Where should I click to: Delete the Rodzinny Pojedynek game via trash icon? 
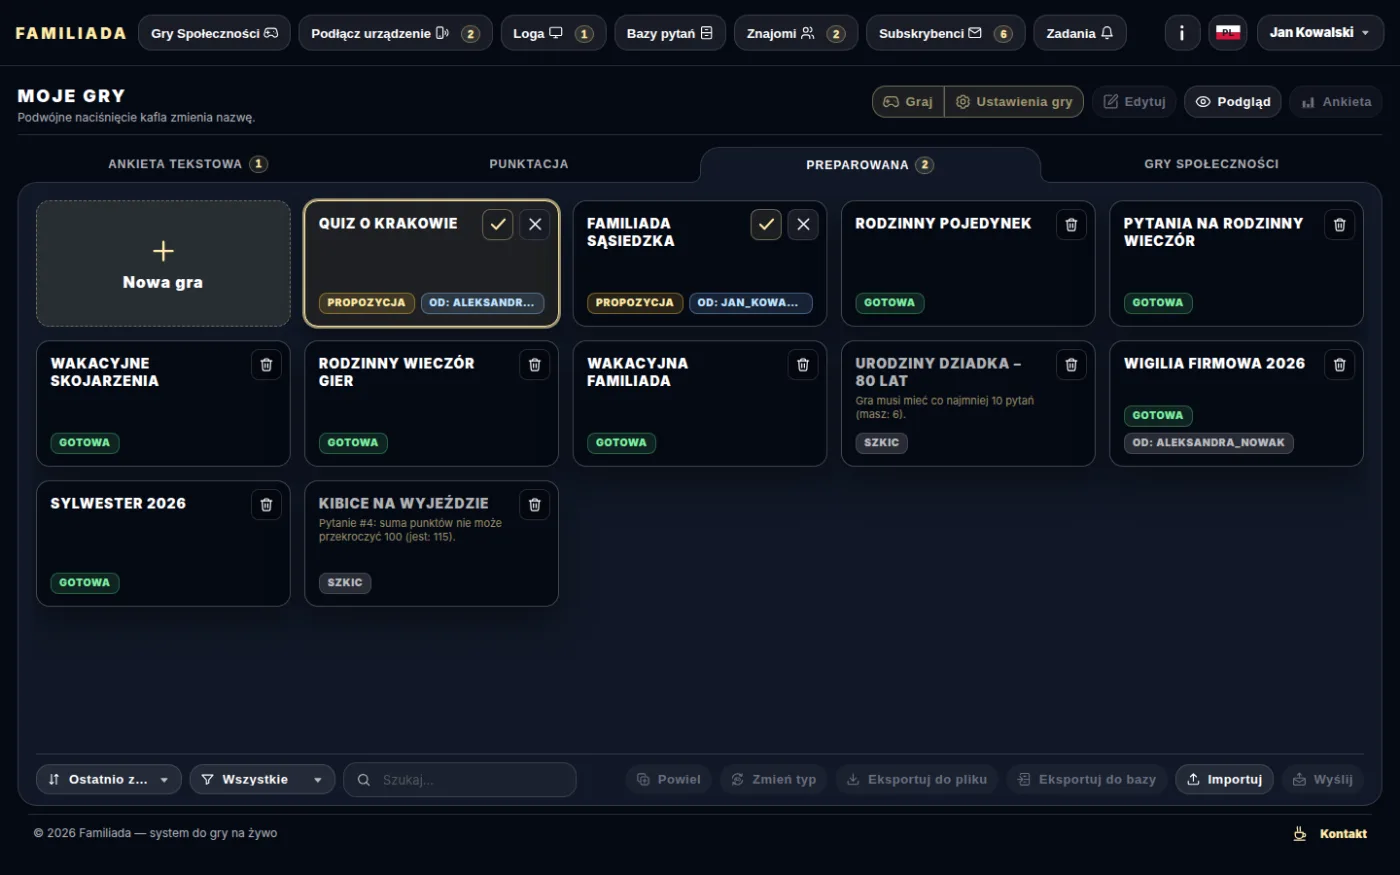pyautogui.click(x=1071, y=224)
